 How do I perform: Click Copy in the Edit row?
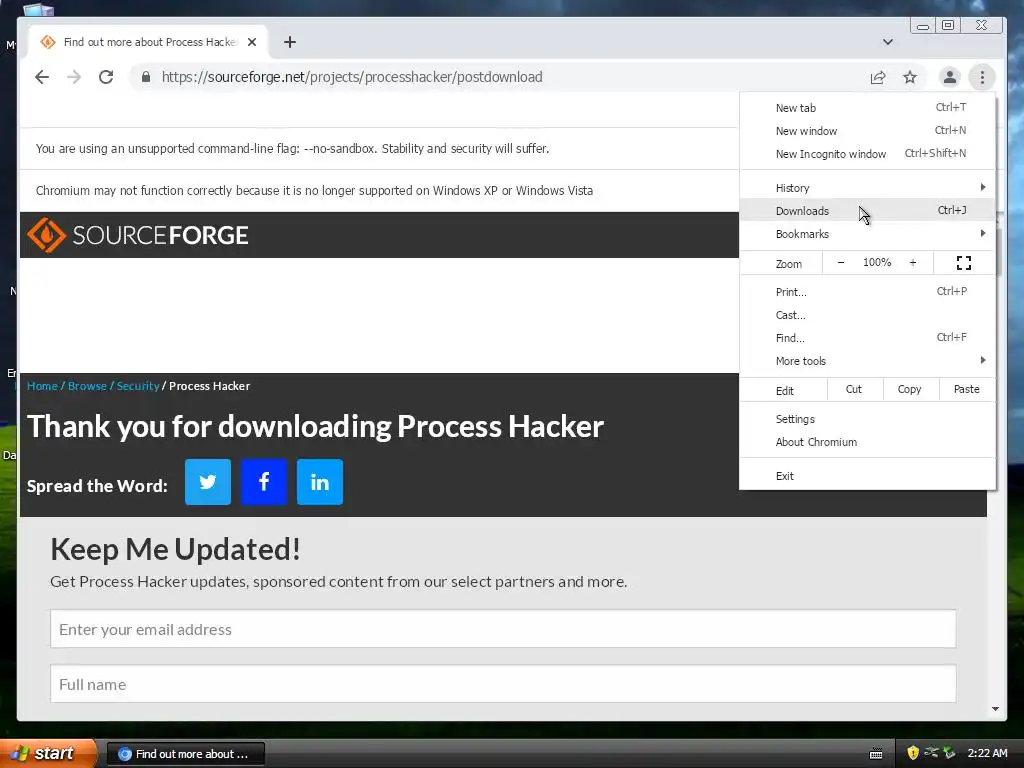pos(910,389)
